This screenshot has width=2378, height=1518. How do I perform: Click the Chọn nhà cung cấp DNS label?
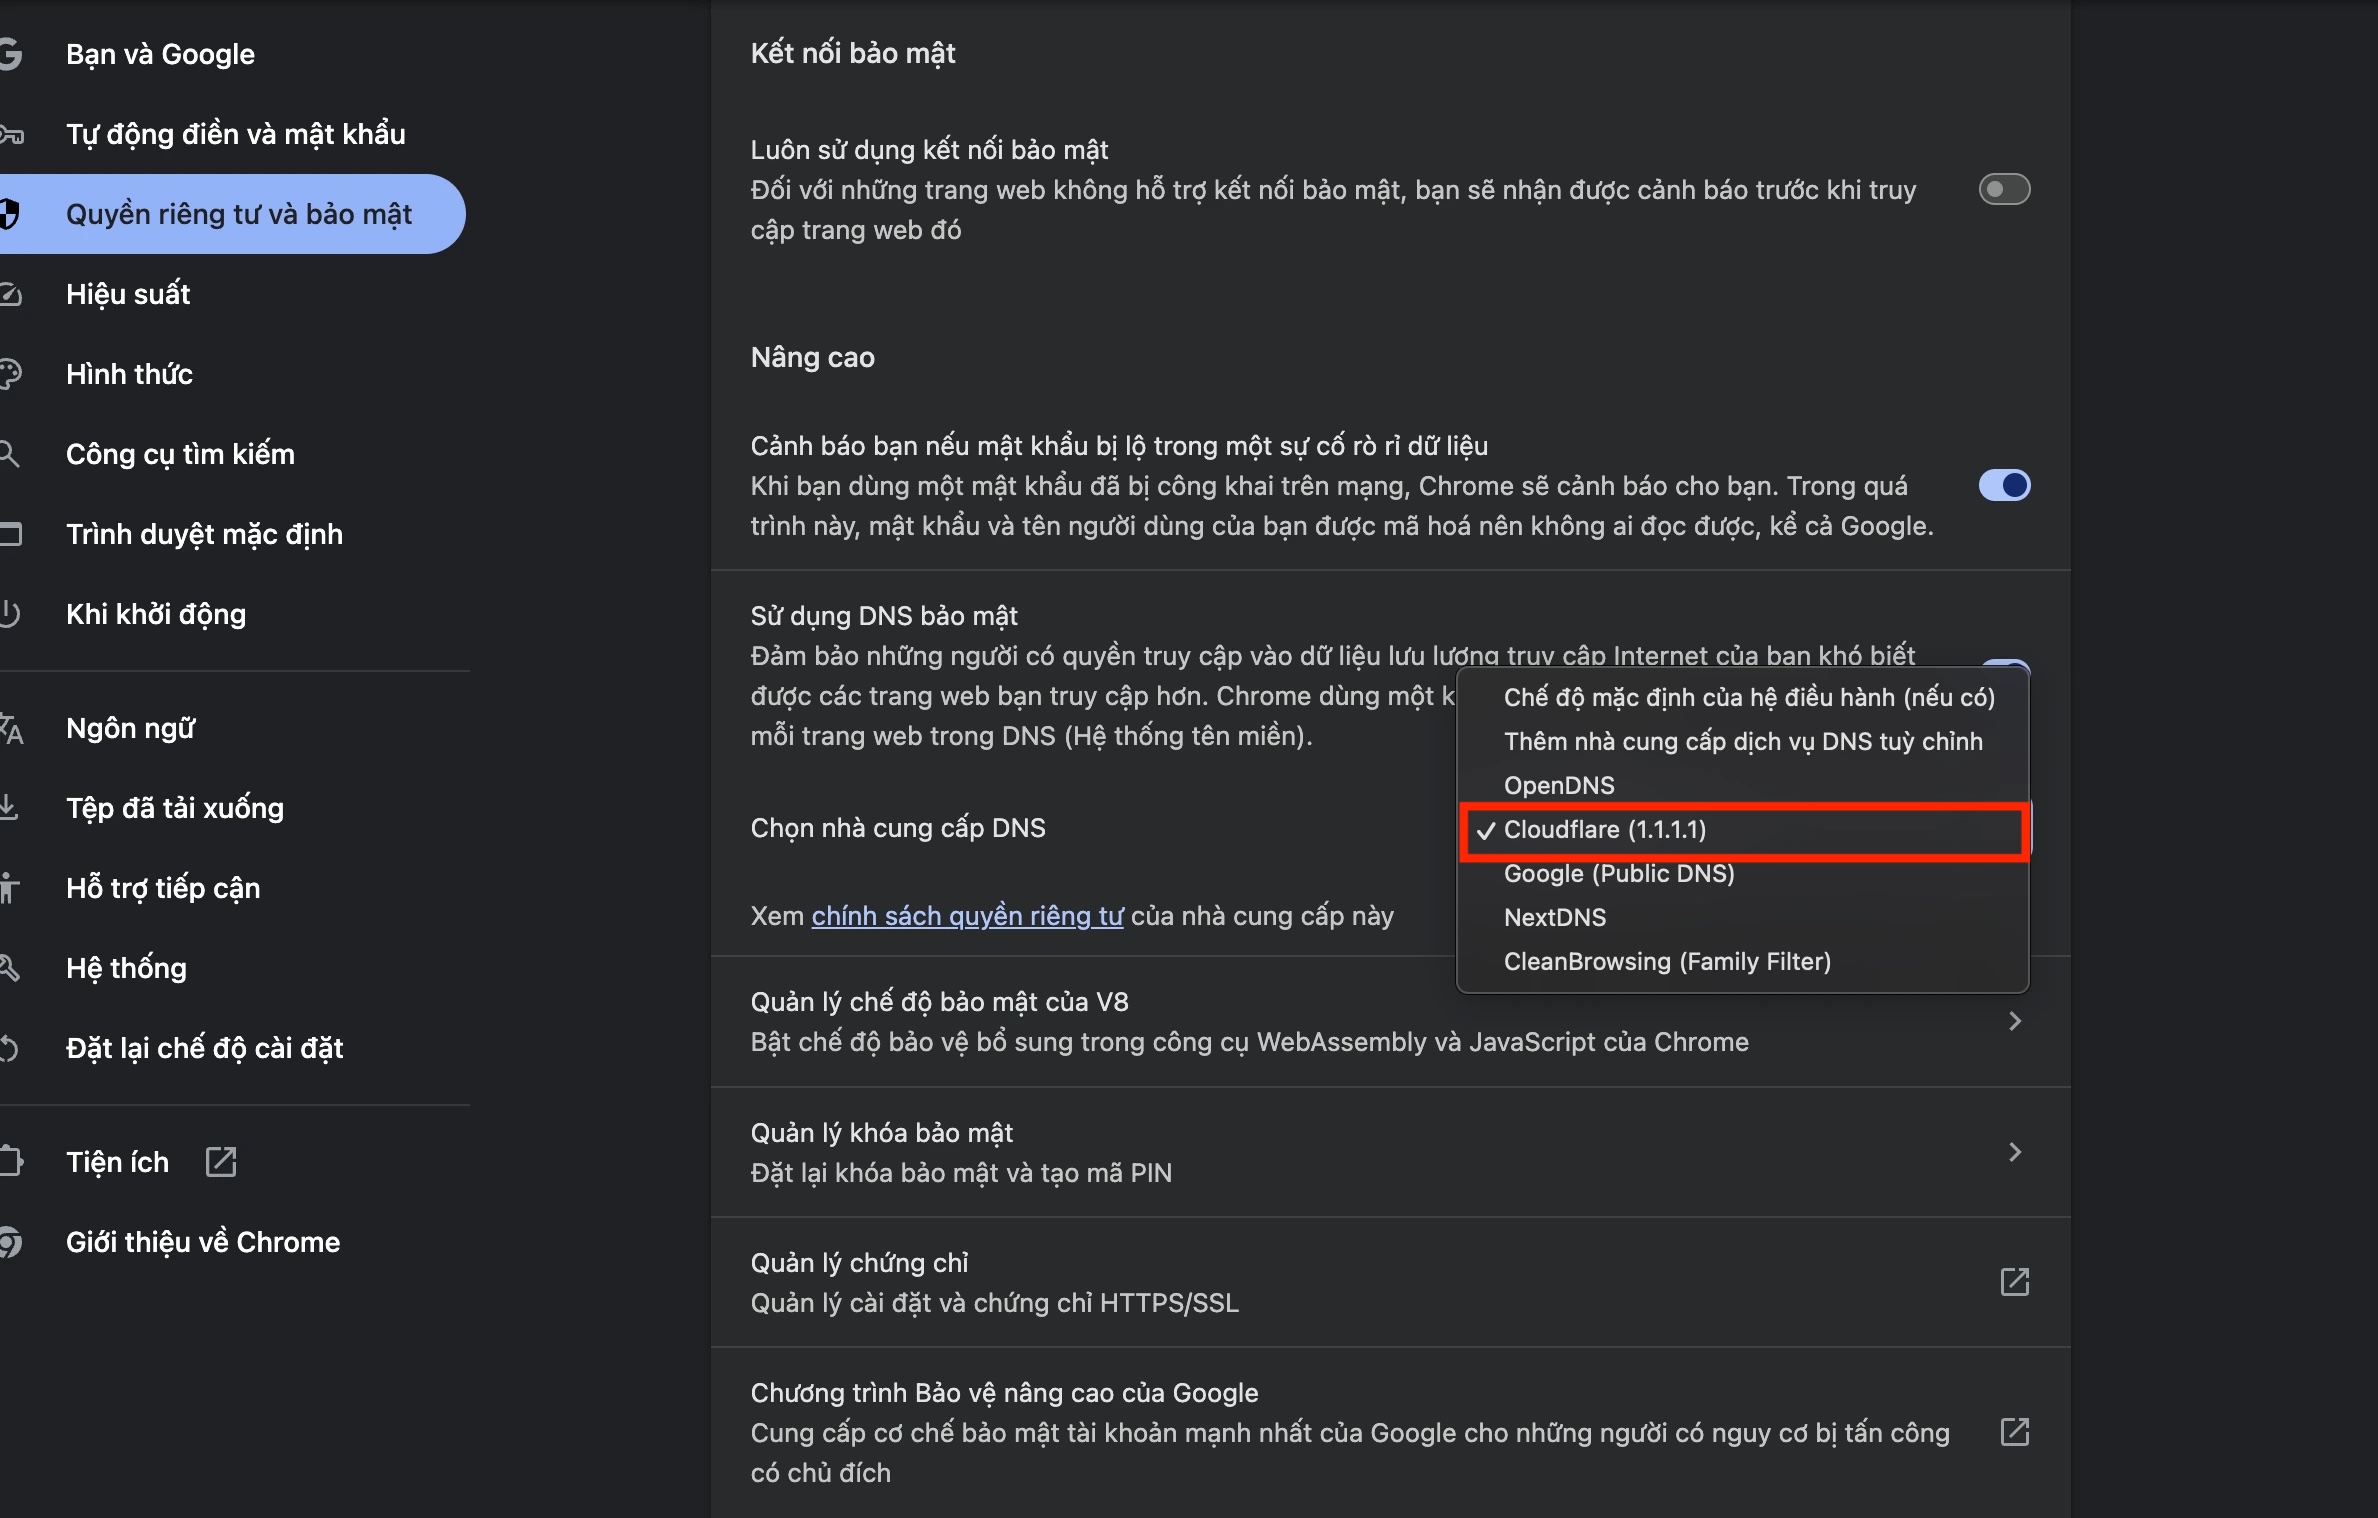pyautogui.click(x=898, y=827)
